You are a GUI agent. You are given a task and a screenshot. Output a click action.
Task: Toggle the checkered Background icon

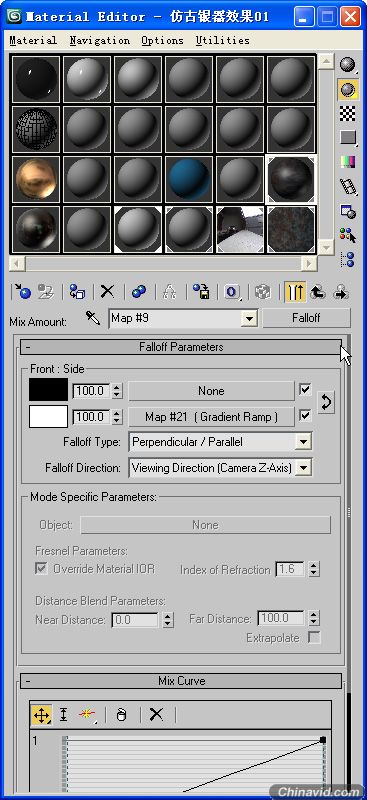[x=348, y=113]
